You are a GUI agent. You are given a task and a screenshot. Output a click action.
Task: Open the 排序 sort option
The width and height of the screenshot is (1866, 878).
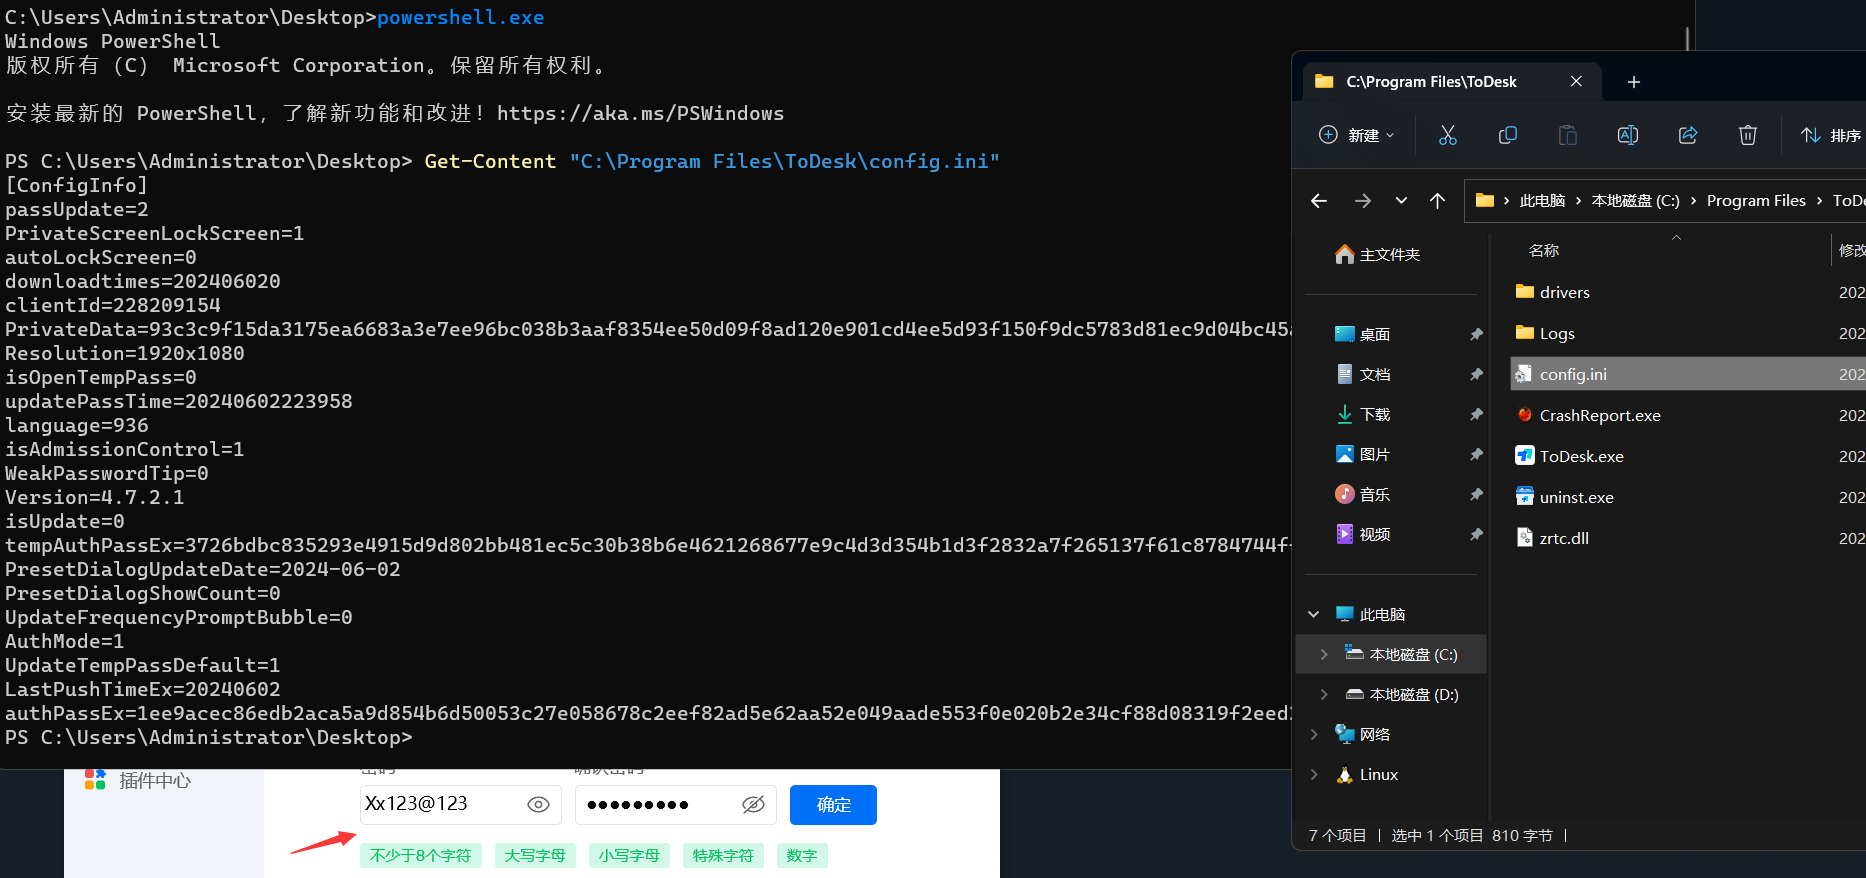click(1832, 135)
